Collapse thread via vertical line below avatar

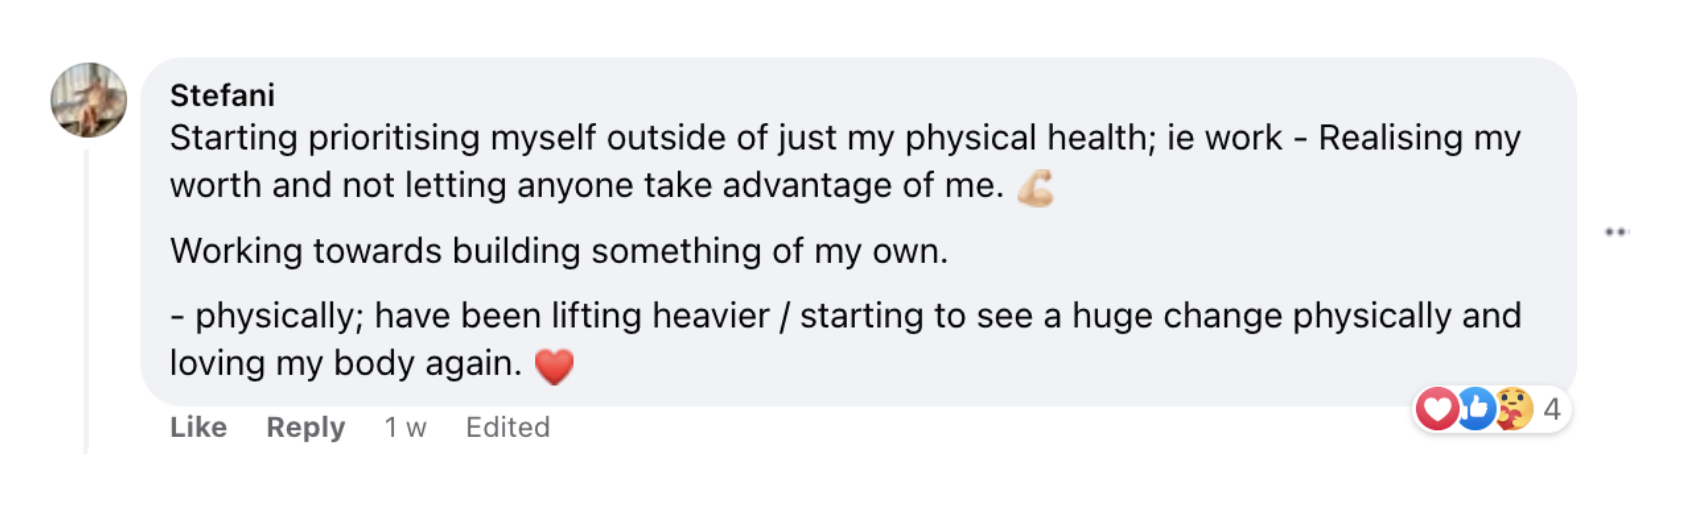tap(86, 300)
